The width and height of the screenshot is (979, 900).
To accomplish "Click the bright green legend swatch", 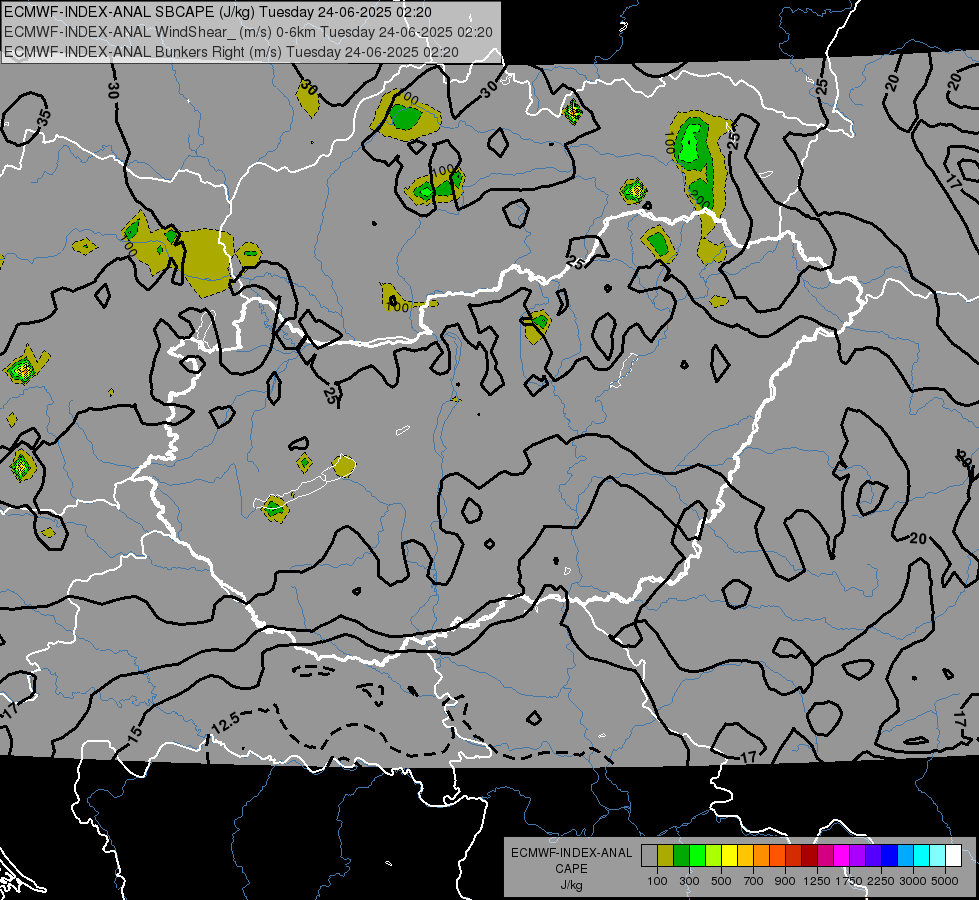I will tap(697, 856).
